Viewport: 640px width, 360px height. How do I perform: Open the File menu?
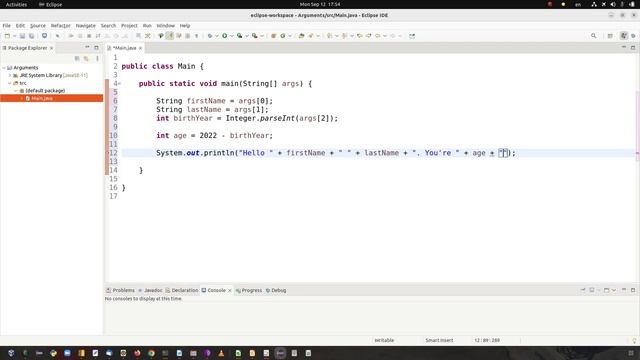[7, 26]
